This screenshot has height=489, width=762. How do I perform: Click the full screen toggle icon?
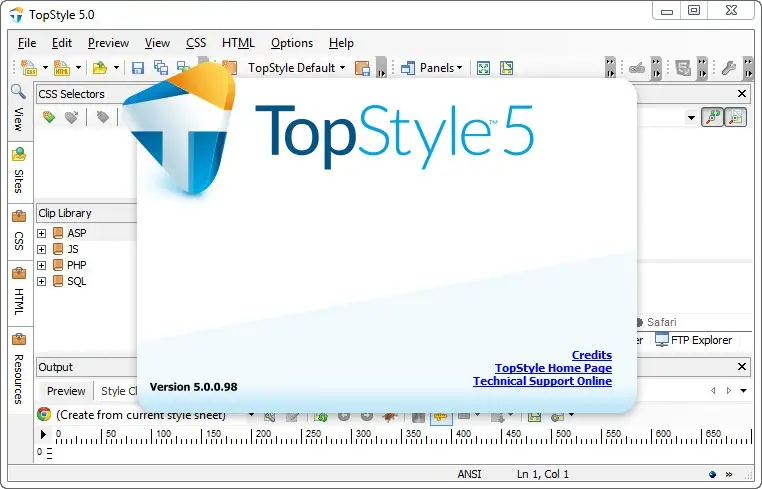coord(483,68)
